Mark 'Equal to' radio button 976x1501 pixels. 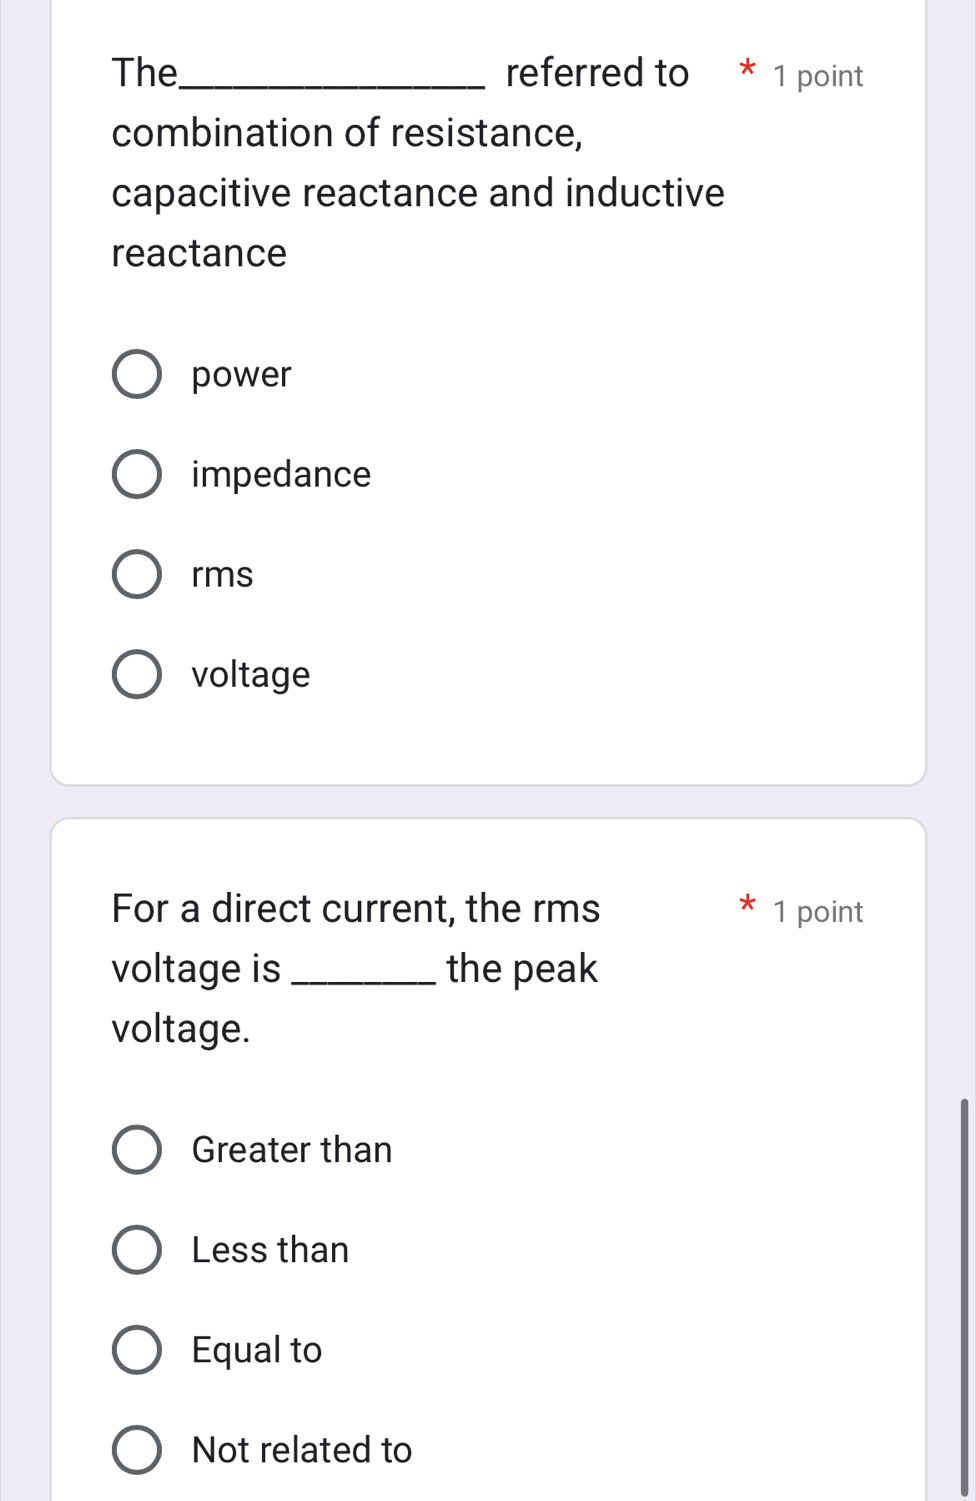(136, 1350)
